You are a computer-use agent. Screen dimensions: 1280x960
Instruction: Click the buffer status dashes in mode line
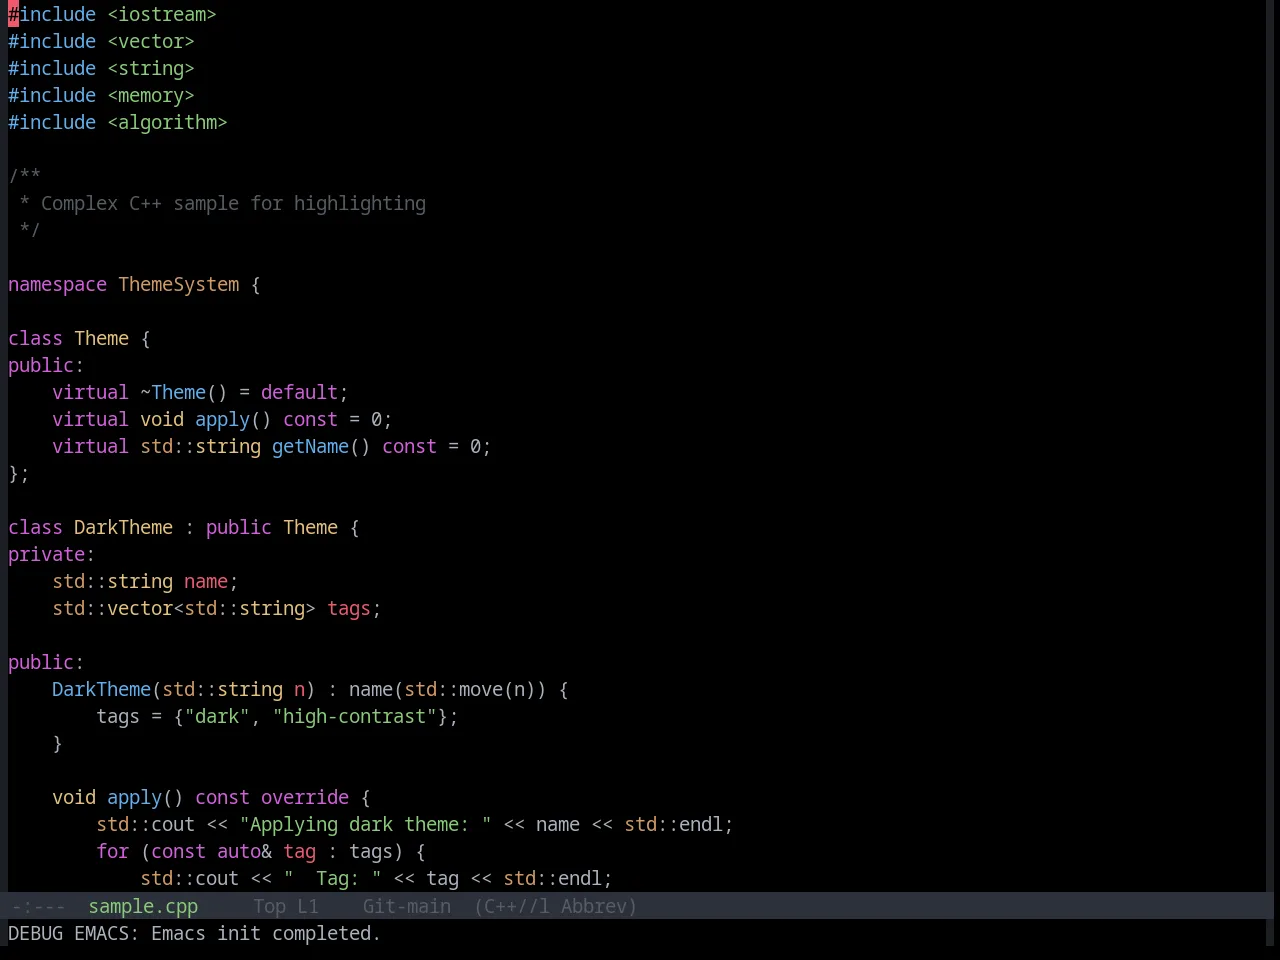(38, 906)
